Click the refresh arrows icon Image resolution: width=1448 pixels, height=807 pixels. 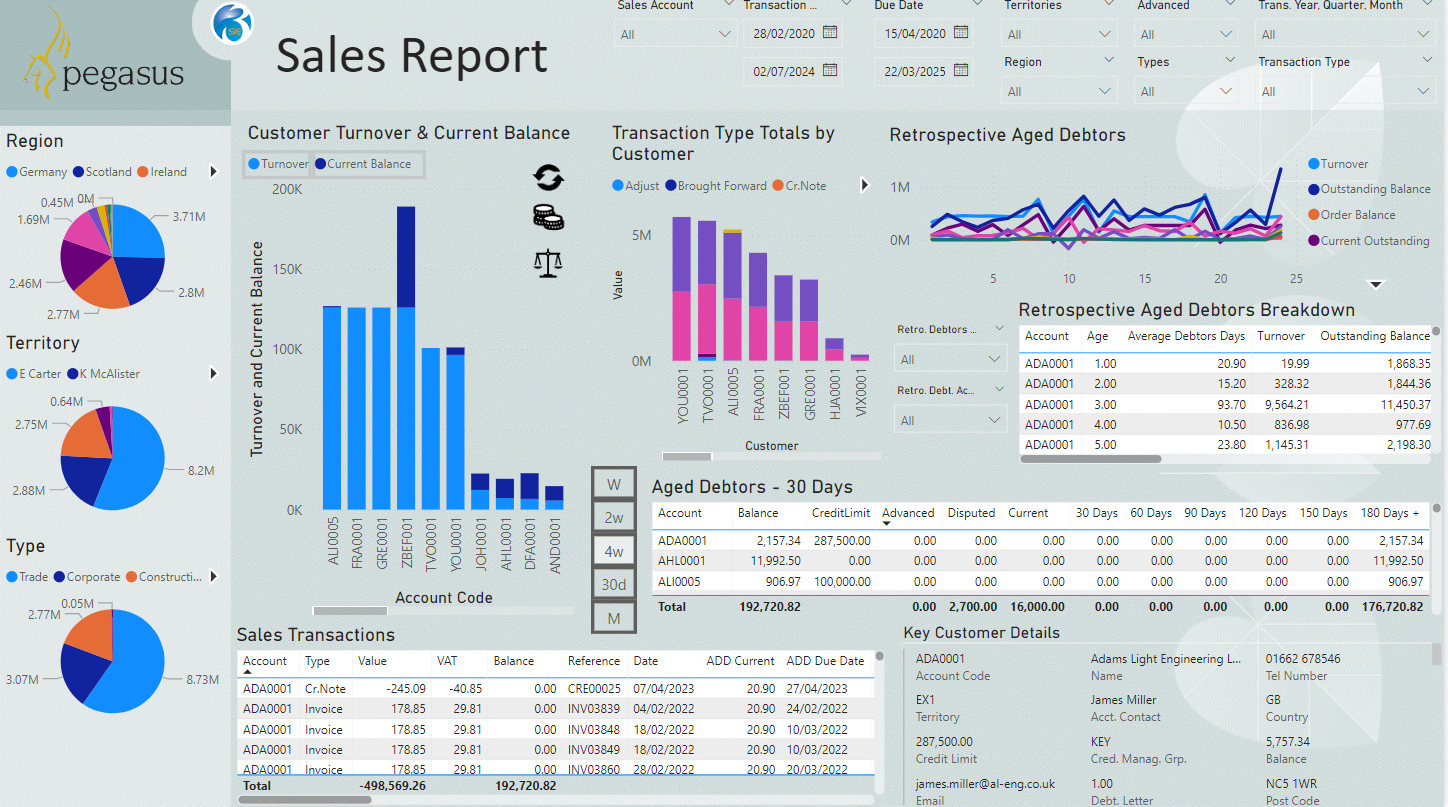[x=548, y=178]
